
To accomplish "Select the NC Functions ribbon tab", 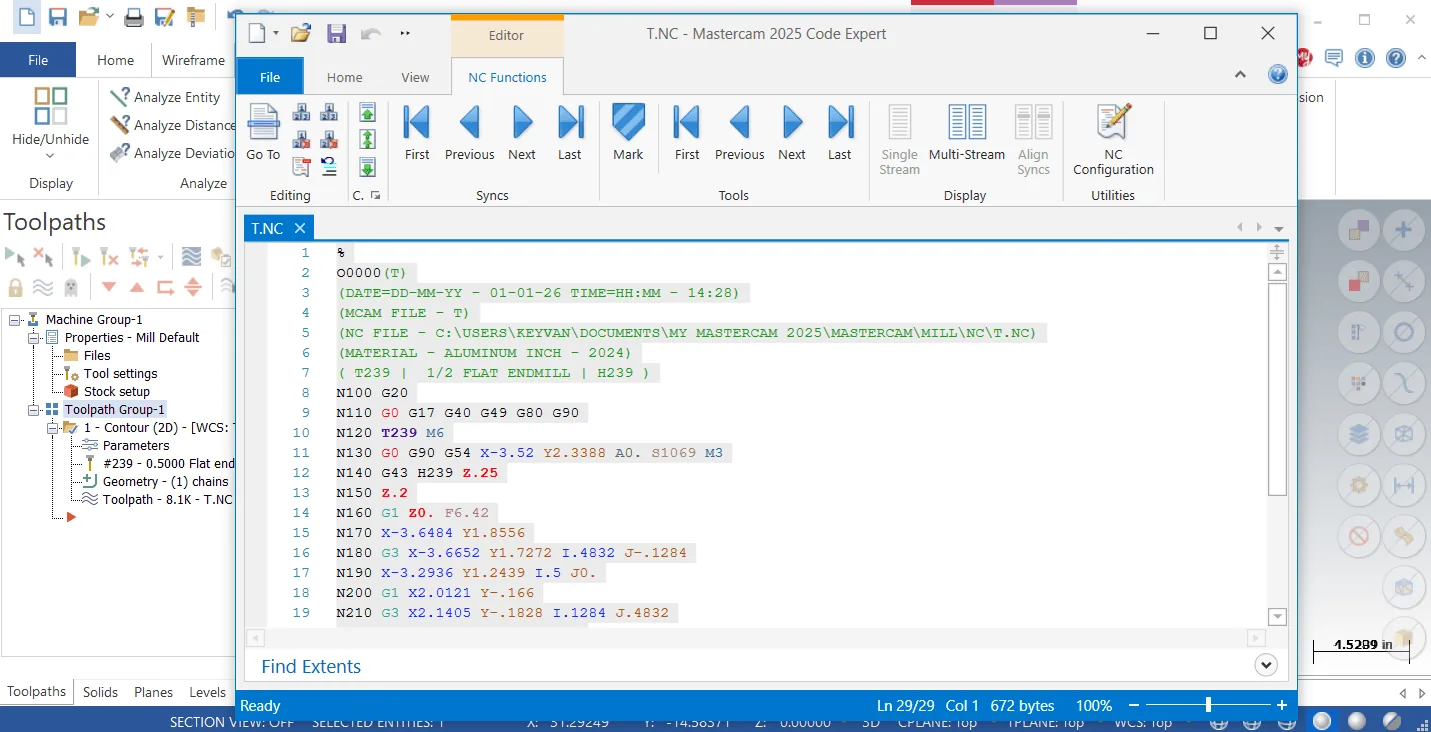I will coord(507,77).
